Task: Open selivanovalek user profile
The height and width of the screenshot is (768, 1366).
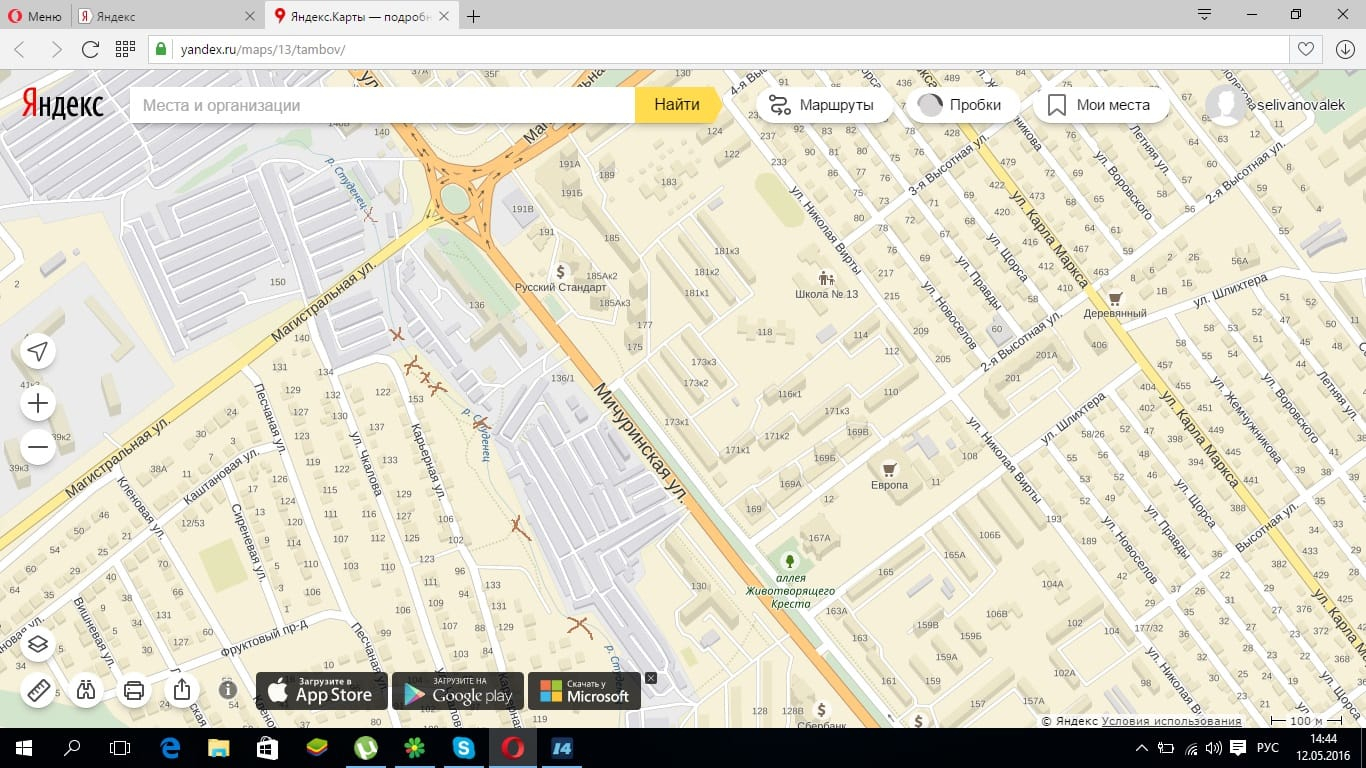Action: pos(1278,105)
